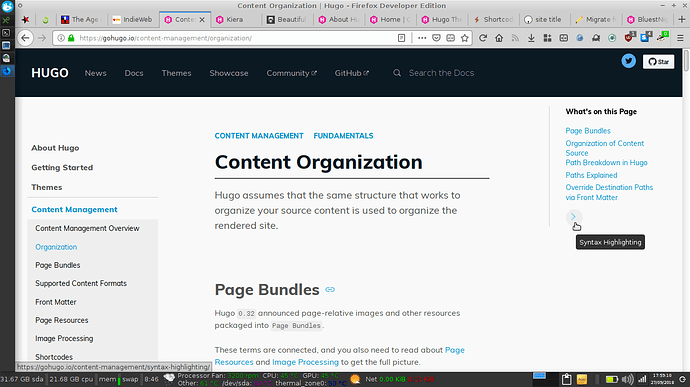Copy the Page Bundles heading anchor link icon
The image size is (690, 387).
330,290
